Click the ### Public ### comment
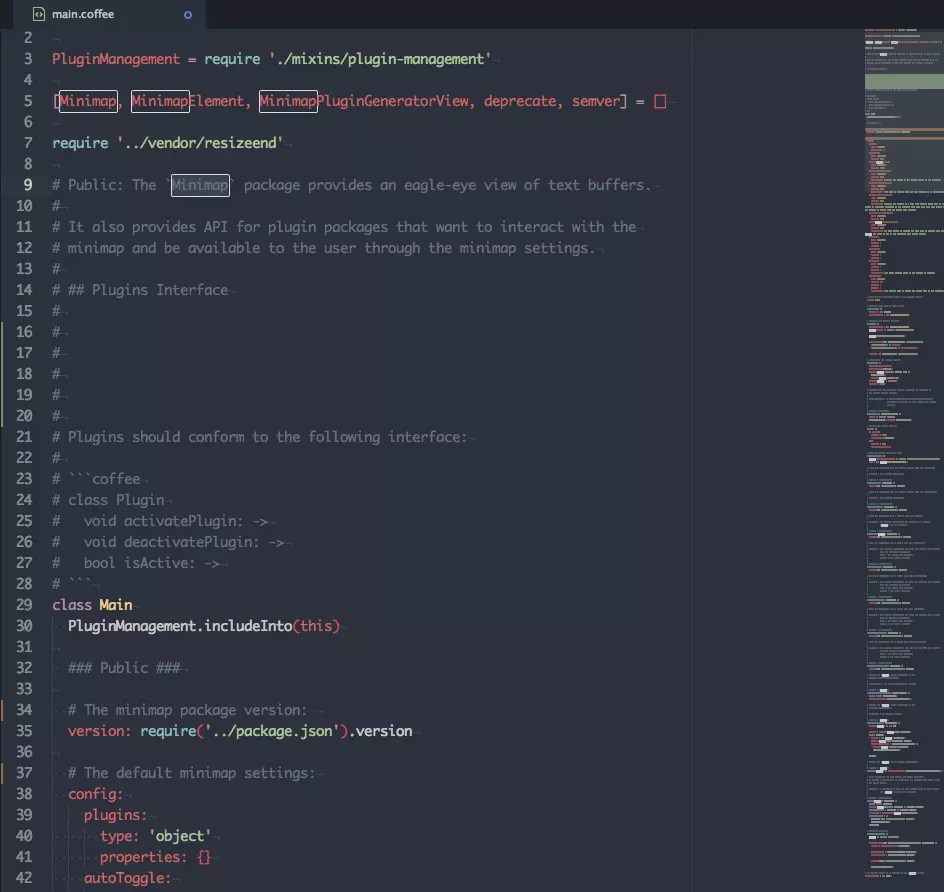Screen dimensions: 944x892 pos(123,668)
